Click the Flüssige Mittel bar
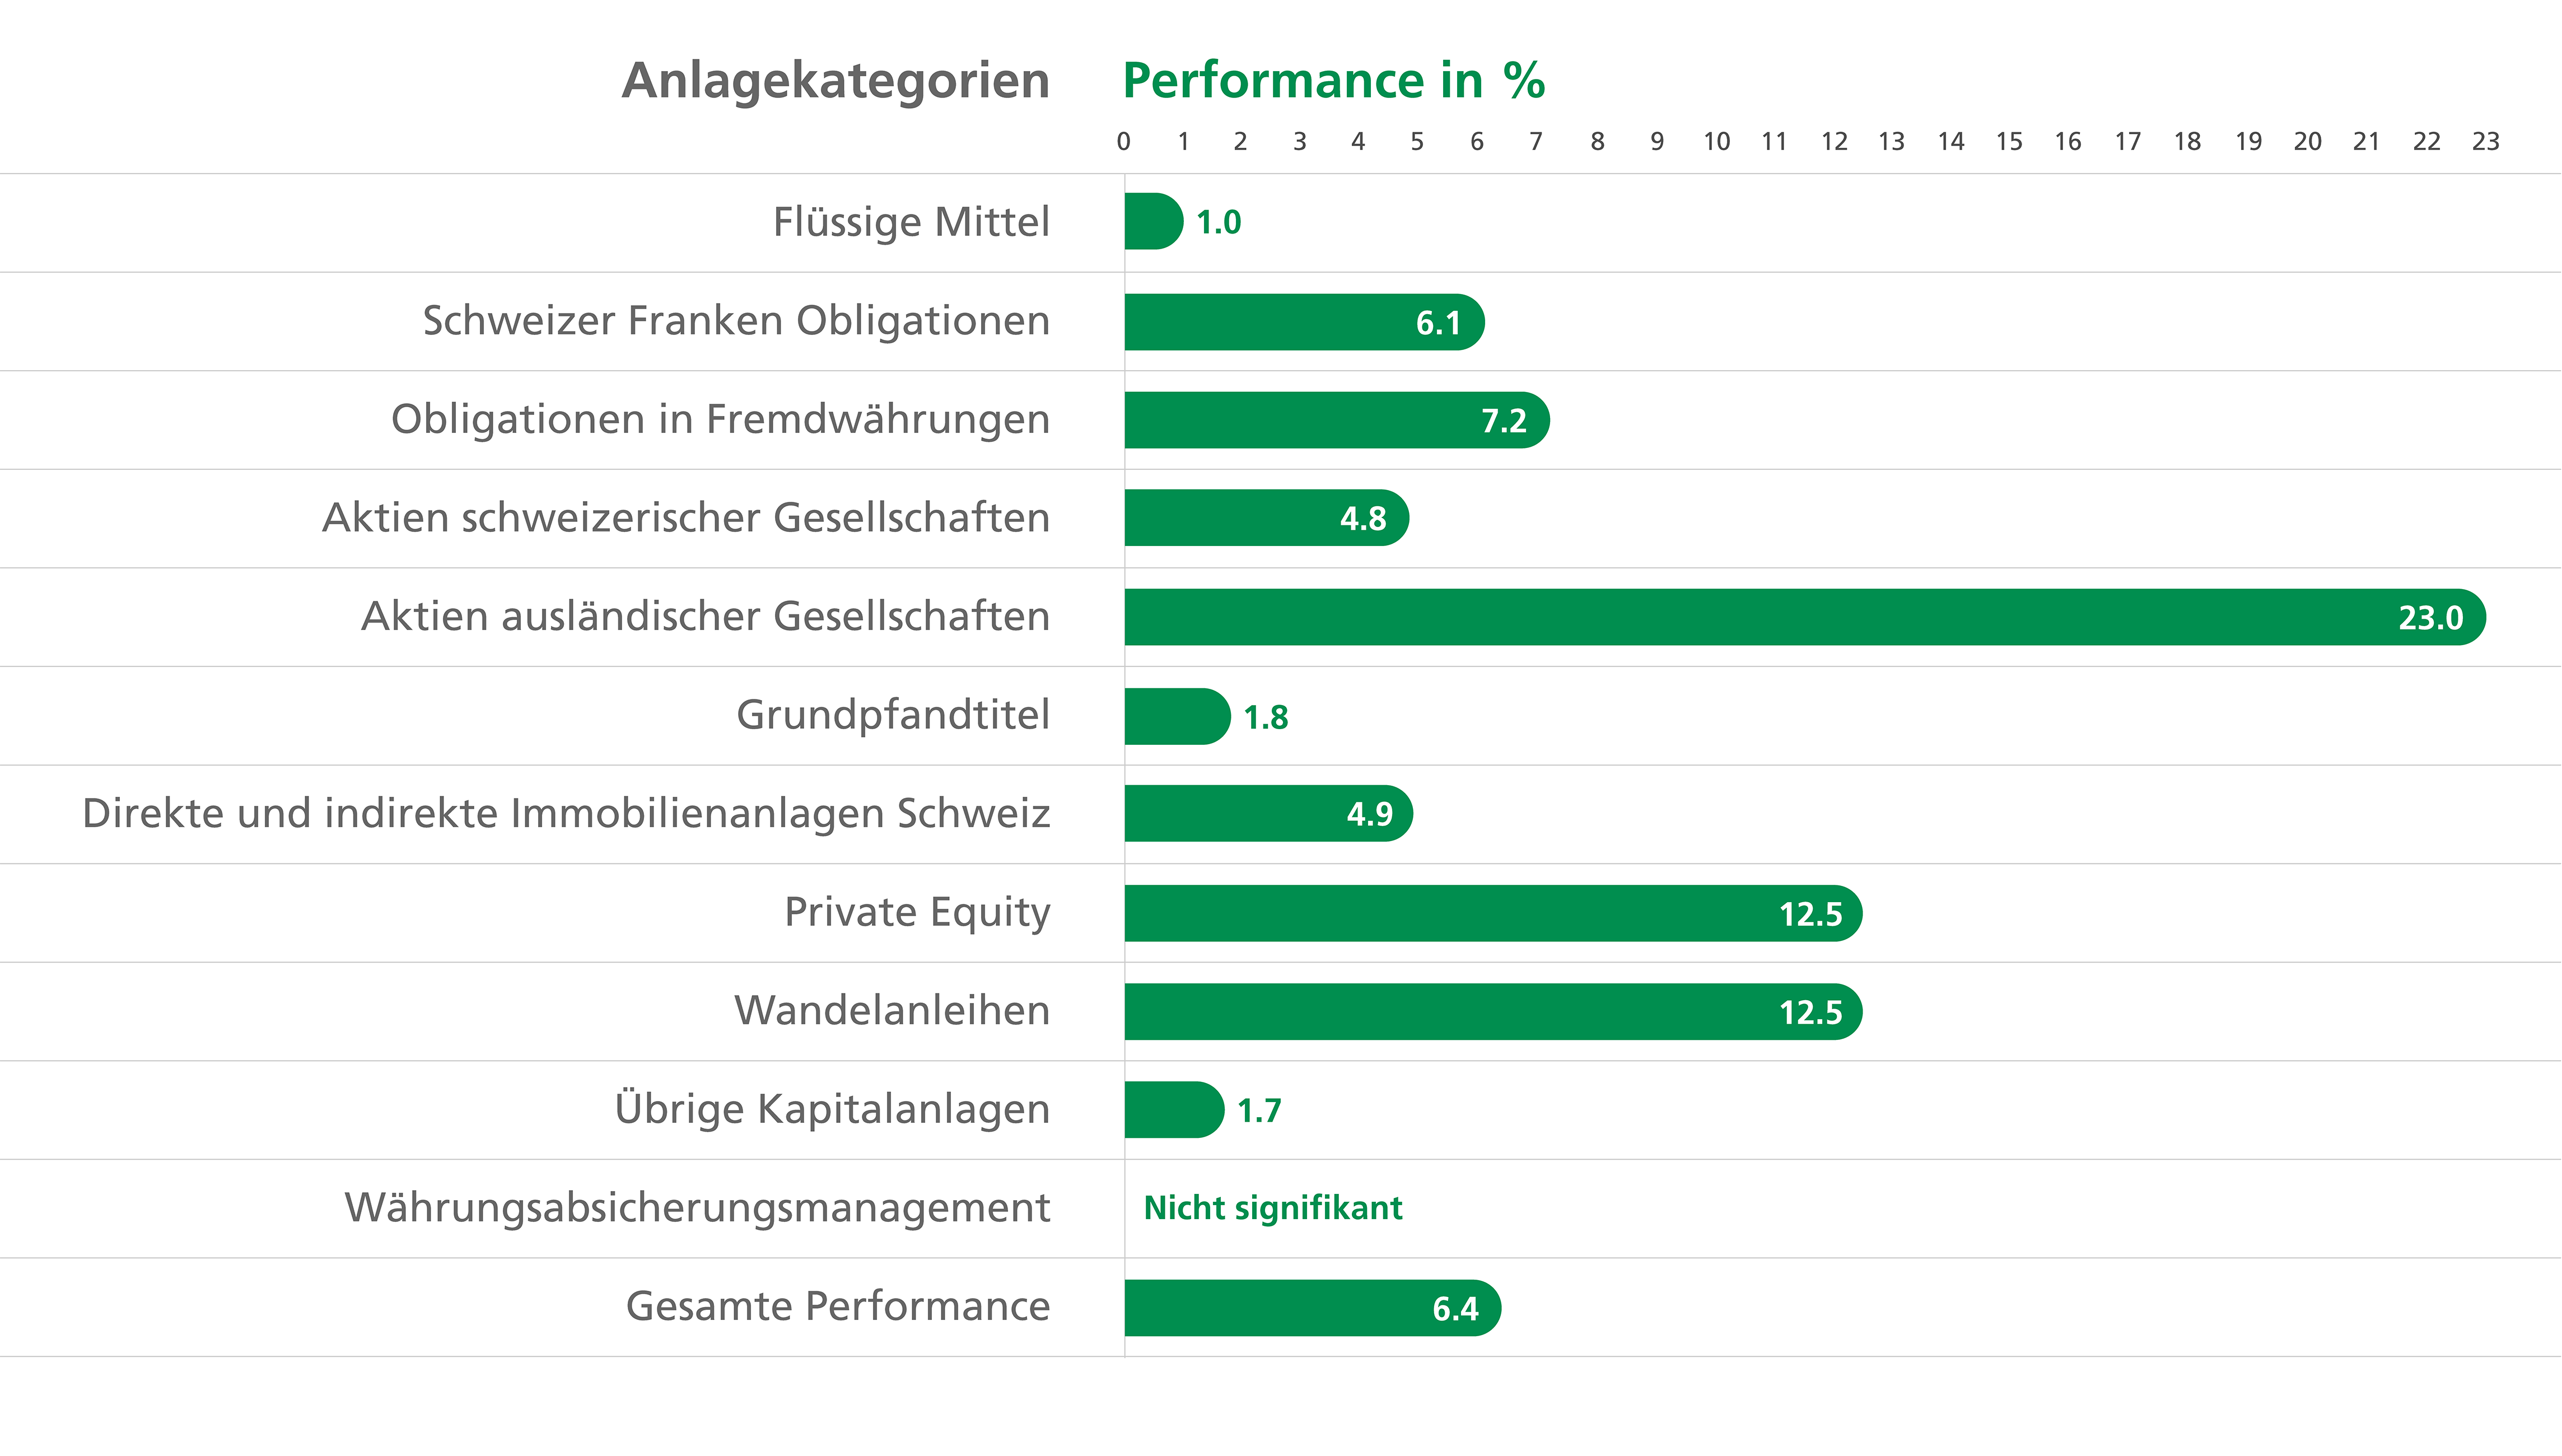The image size is (2562, 1456). 1154,221
